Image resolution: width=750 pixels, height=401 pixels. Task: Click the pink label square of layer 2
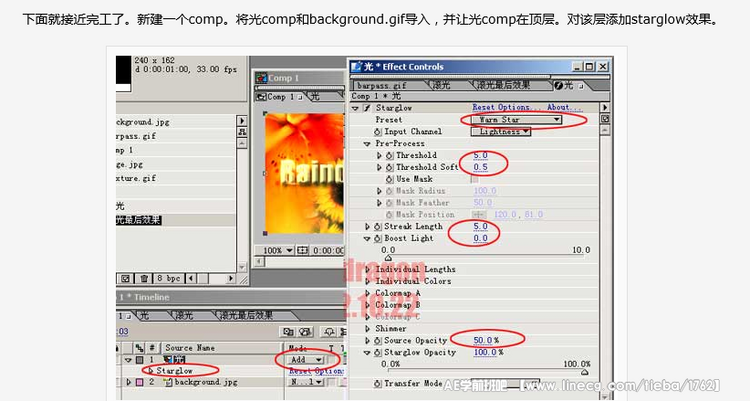click(x=139, y=382)
